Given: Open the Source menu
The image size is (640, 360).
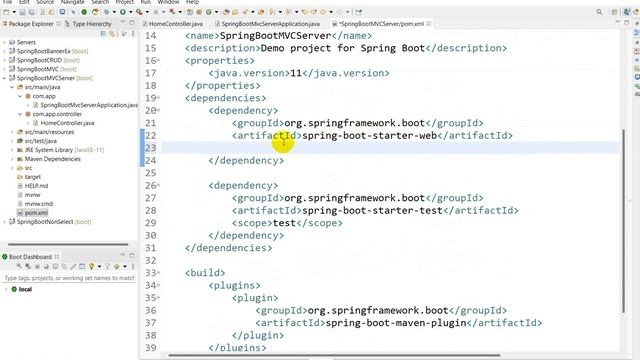Looking at the screenshot, I should pyautogui.click(x=45, y=2).
